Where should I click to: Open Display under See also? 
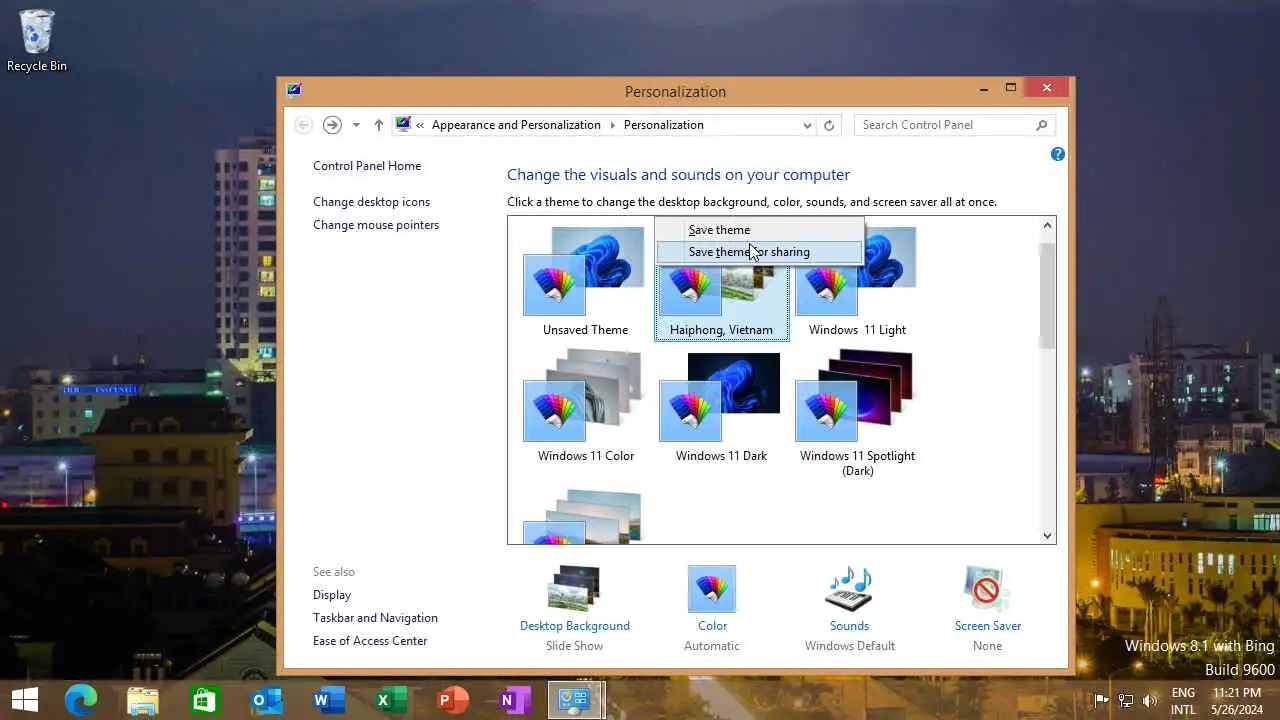point(332,595)
